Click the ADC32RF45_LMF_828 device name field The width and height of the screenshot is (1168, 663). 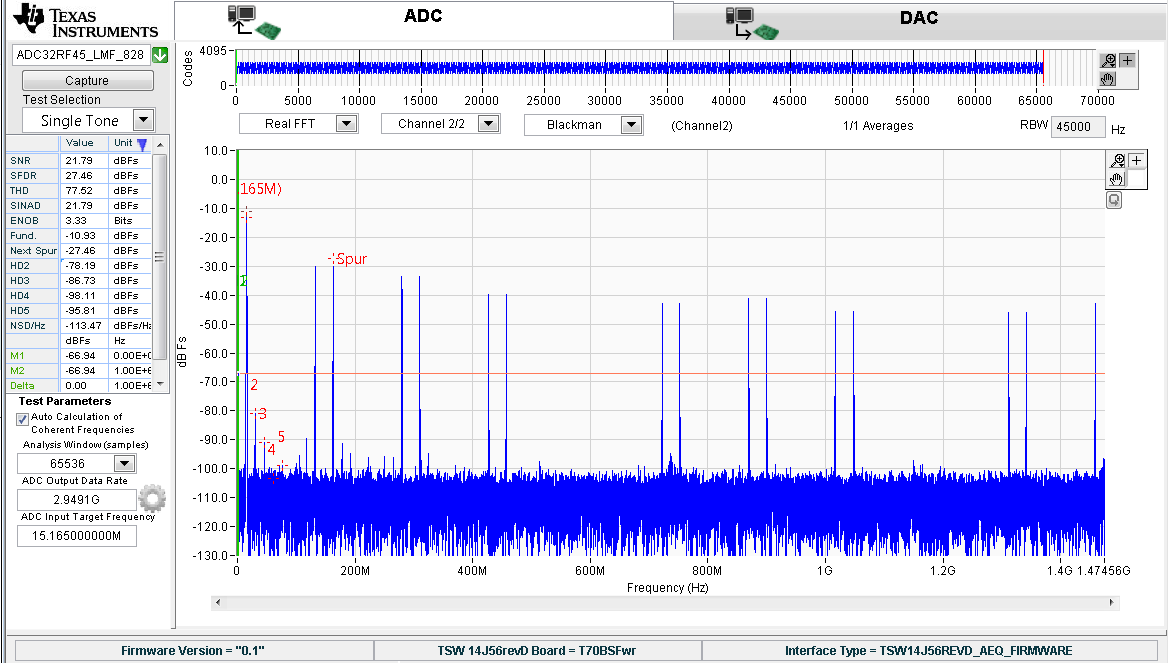coord(80,54)
